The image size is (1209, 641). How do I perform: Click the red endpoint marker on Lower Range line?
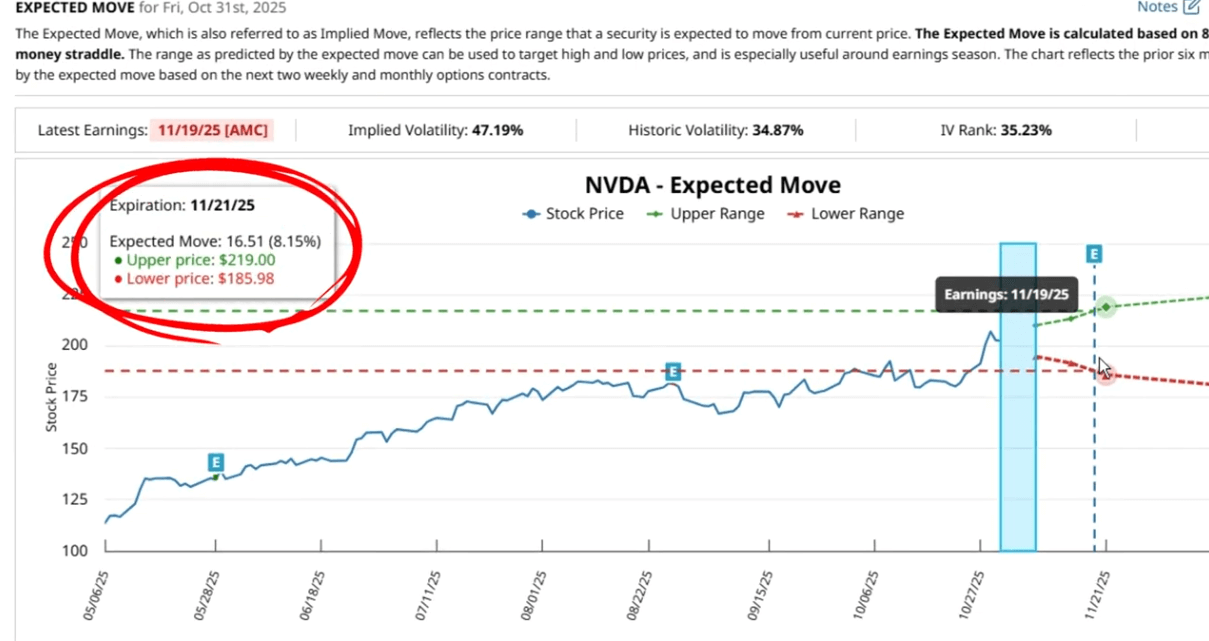[x=1104, y=374]
